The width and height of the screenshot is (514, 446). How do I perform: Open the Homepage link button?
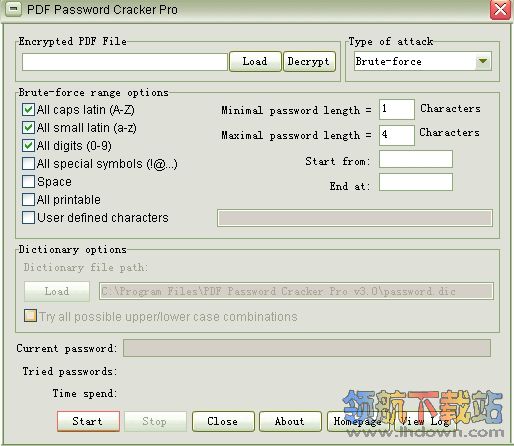pyautogui.click(x=357, y=421)
